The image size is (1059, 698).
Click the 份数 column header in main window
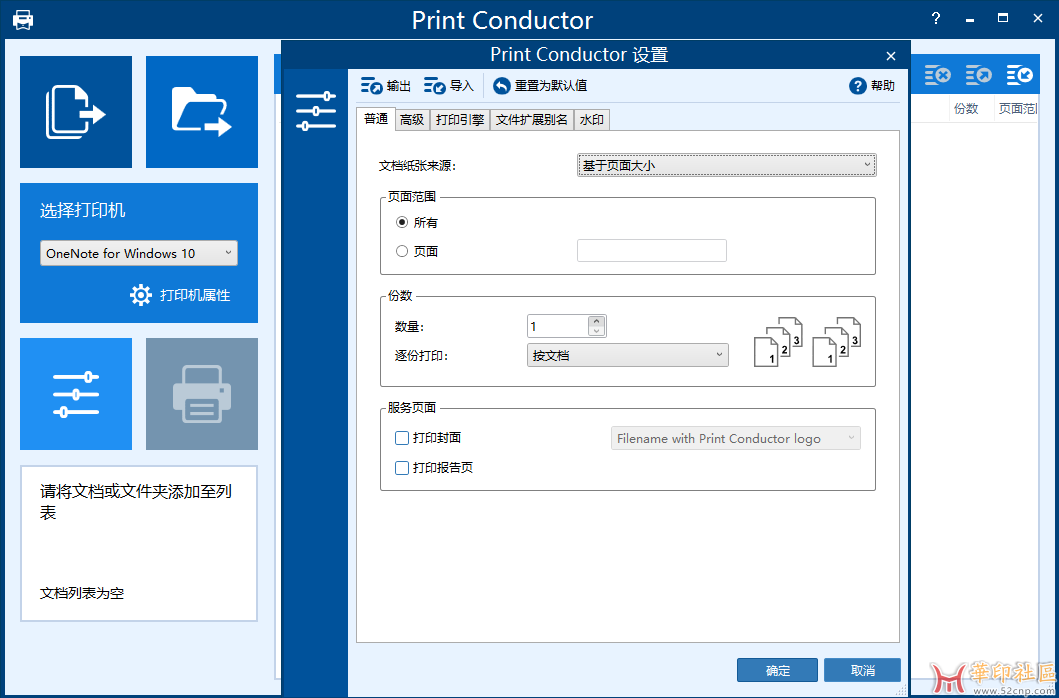click(966, 109)
